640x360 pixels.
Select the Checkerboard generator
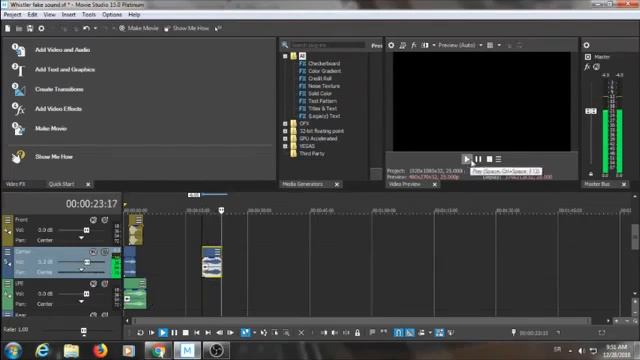tap(324, 64)
